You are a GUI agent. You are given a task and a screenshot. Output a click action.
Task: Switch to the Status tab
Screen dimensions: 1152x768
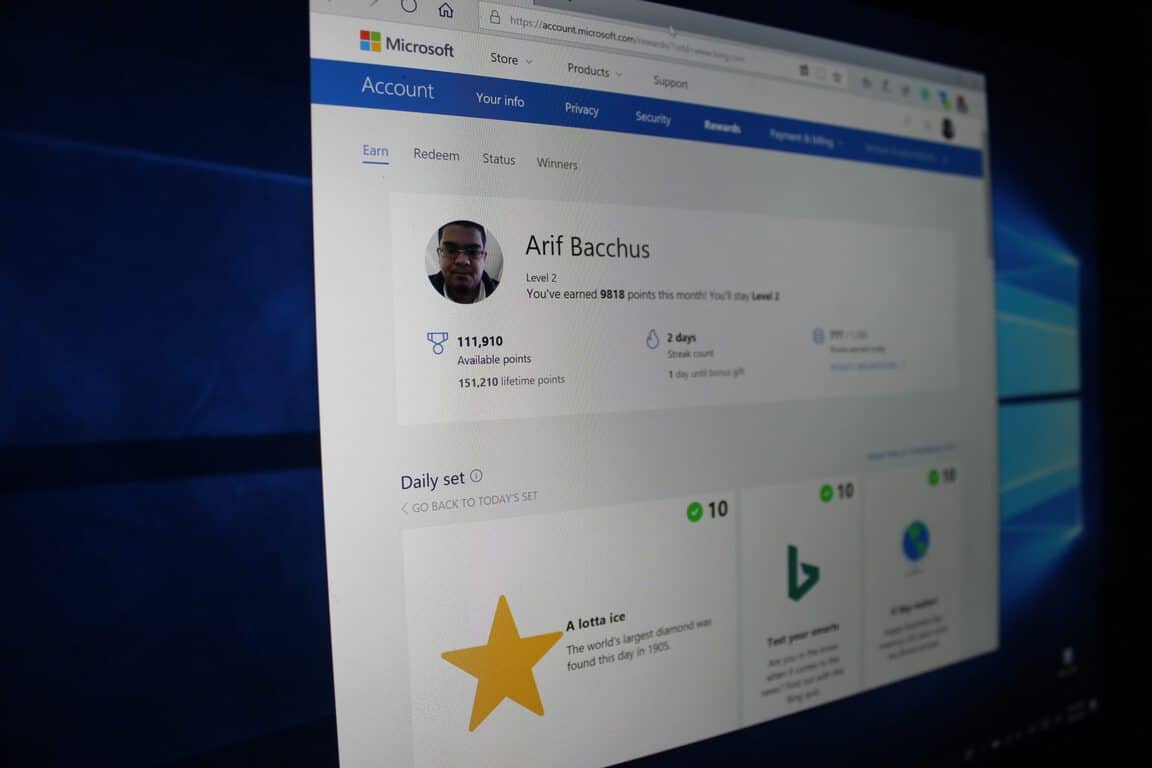(498, 159)
